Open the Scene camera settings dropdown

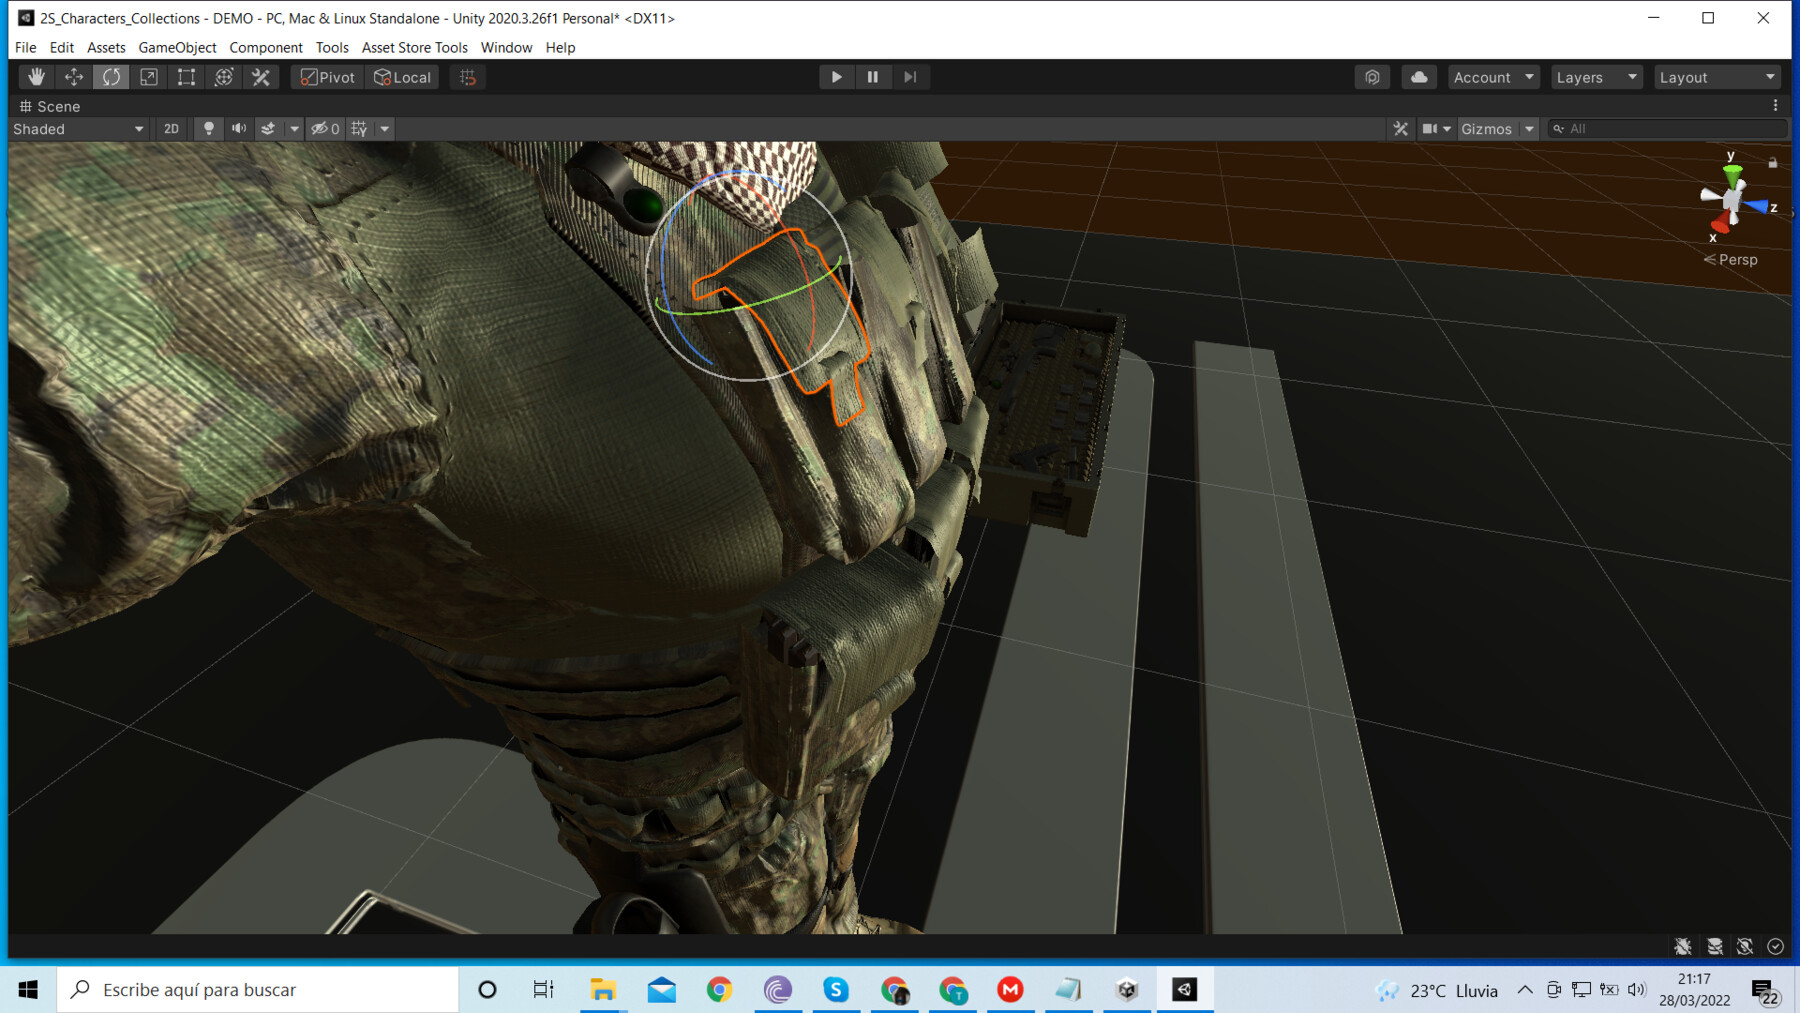pyautogui.click(x=1437, y=129)
